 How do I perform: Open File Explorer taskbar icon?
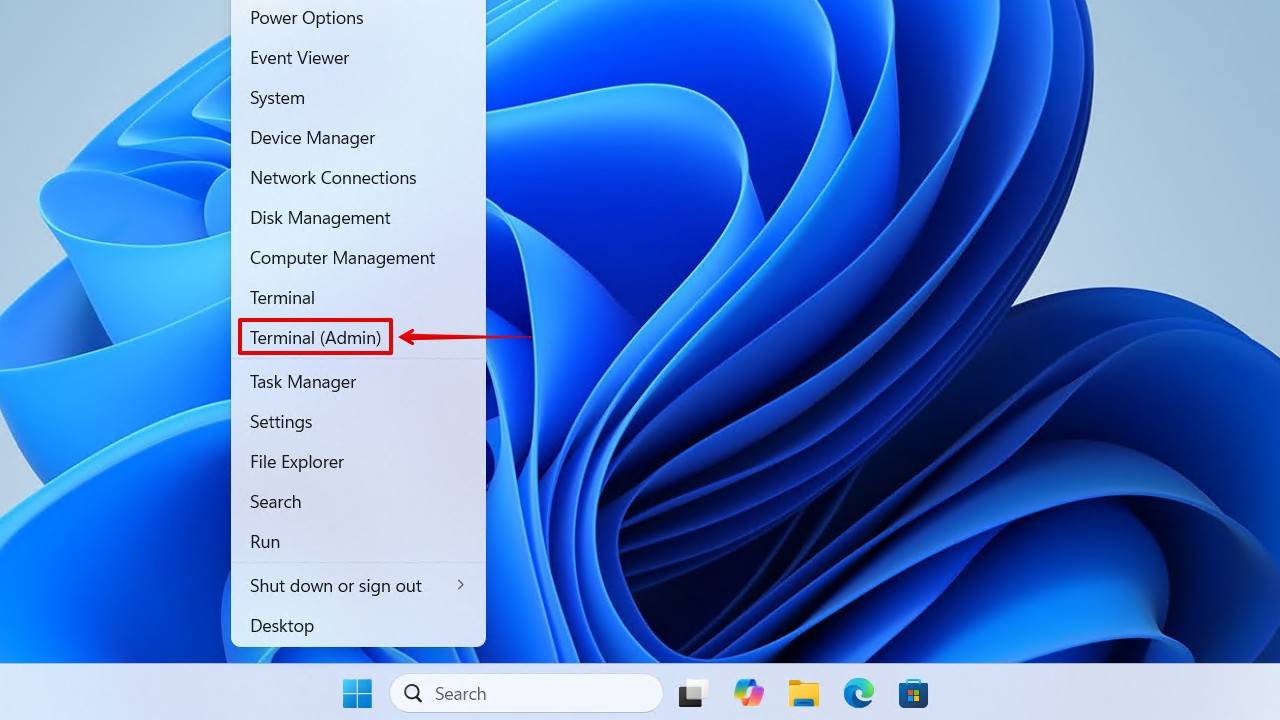pyautogui.click(x=803, y=693)
